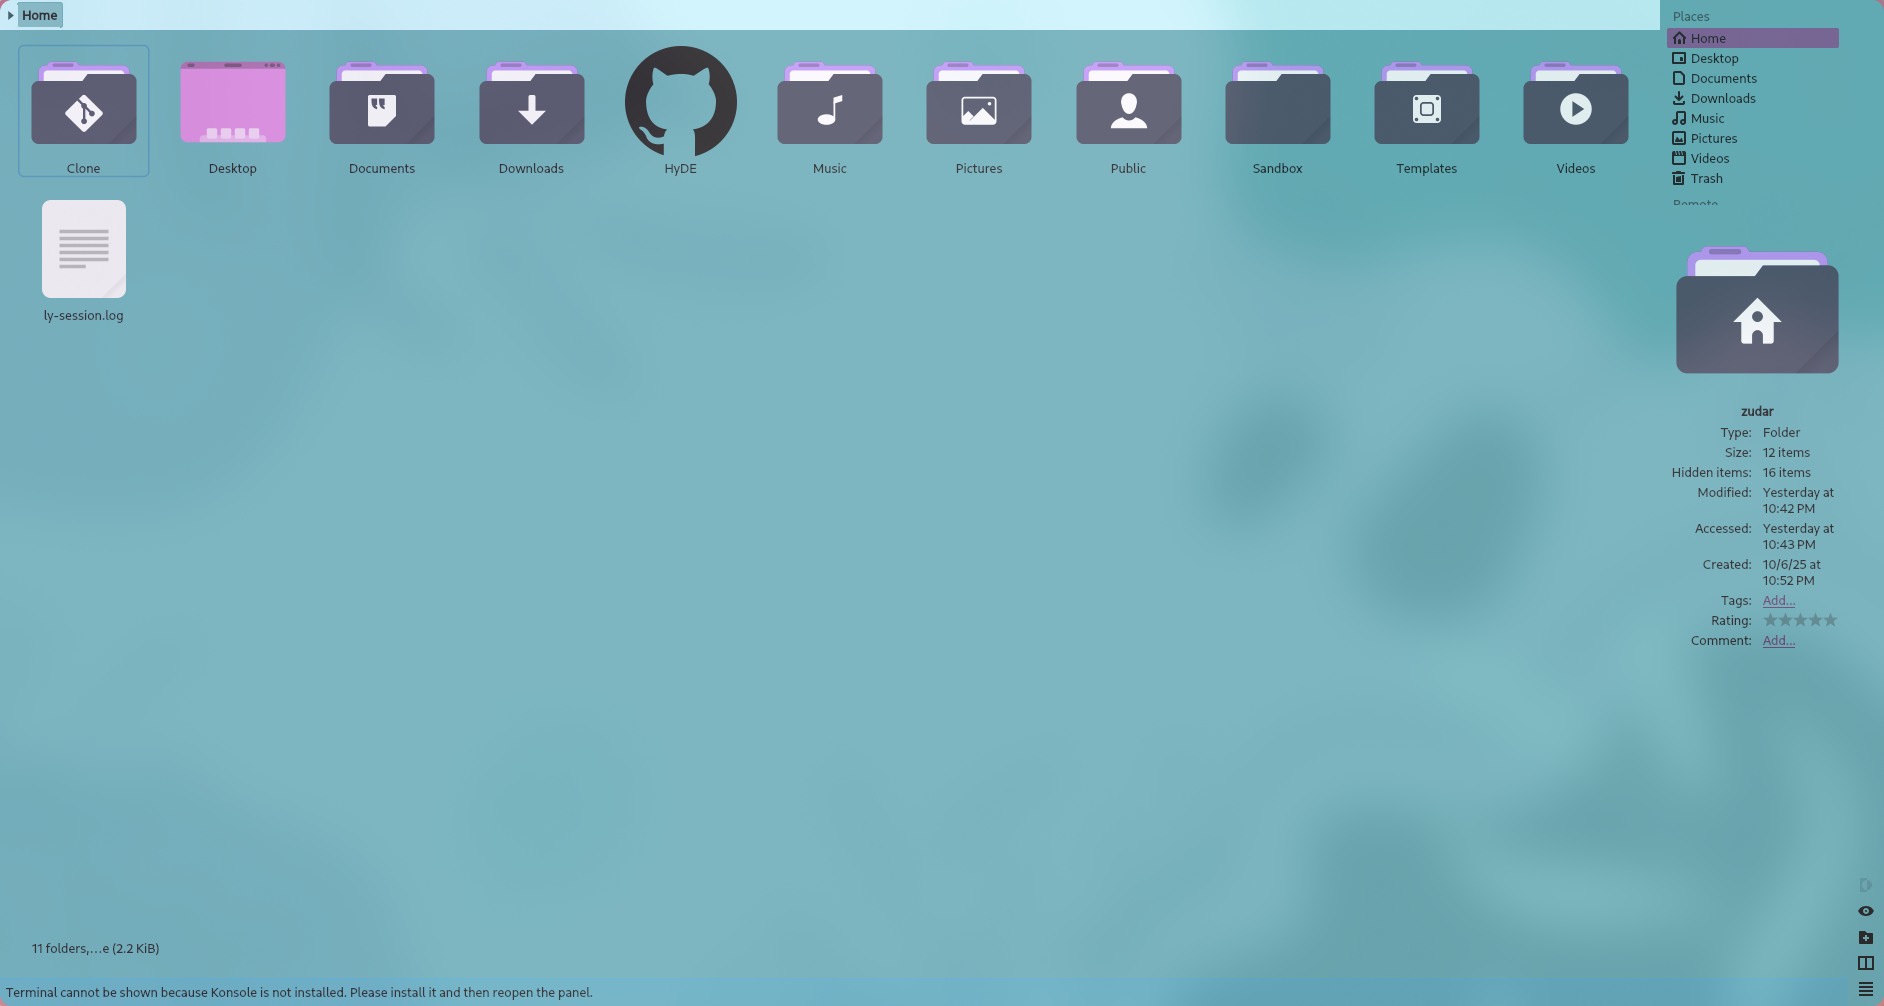Toggle split view icon
1884x1006 pixels.
(1865, 963)
